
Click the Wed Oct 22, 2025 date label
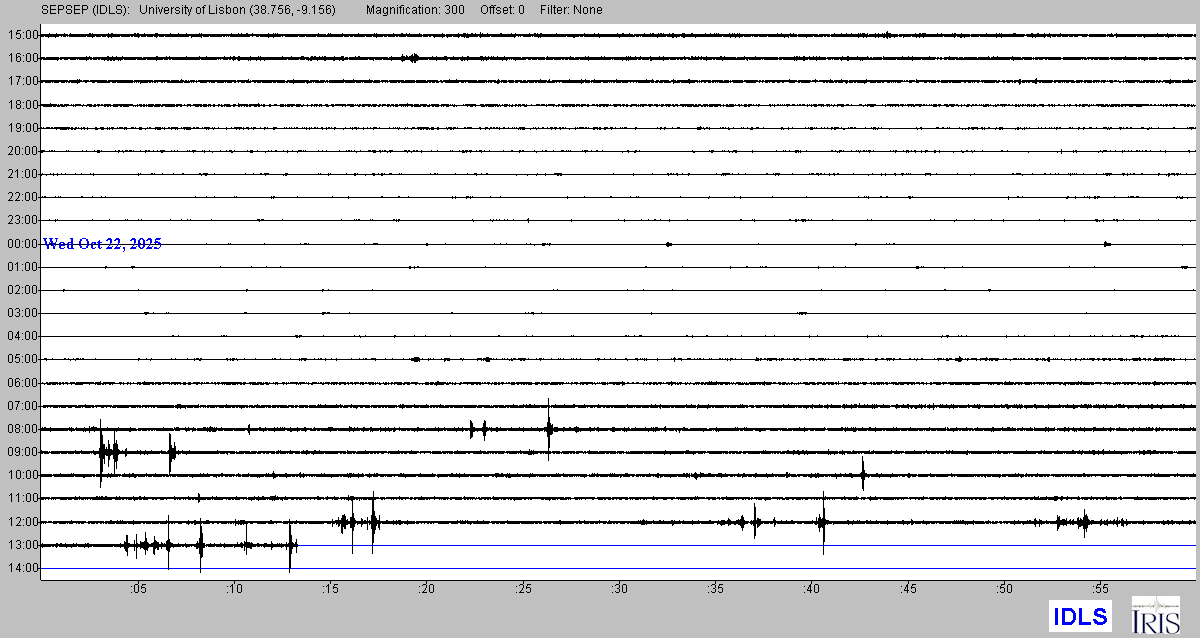(102, 244)
